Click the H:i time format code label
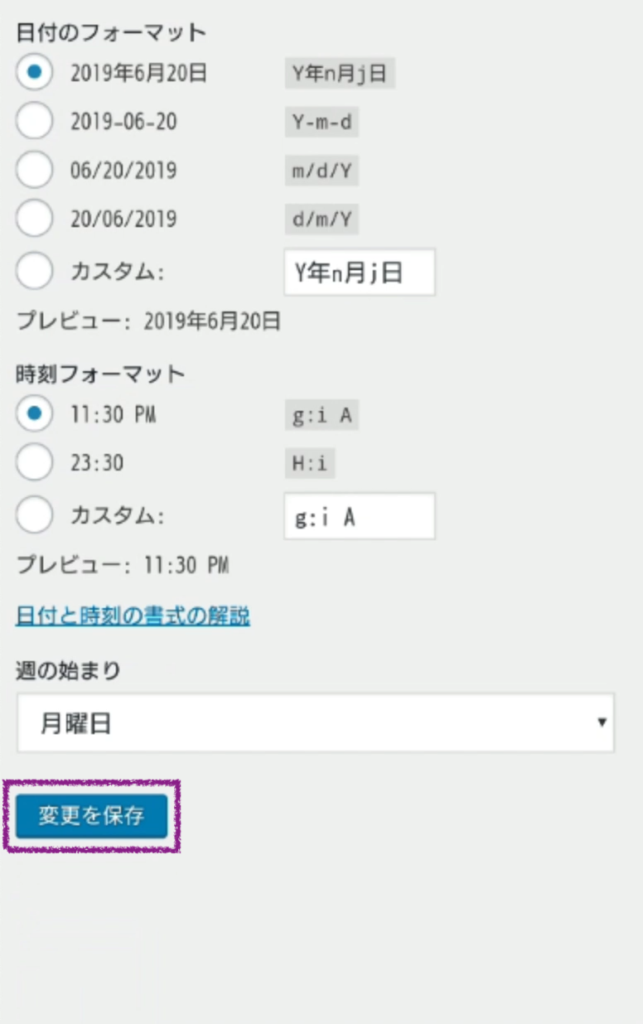This screenshot has height=1024, width=643. coord(309,463)
